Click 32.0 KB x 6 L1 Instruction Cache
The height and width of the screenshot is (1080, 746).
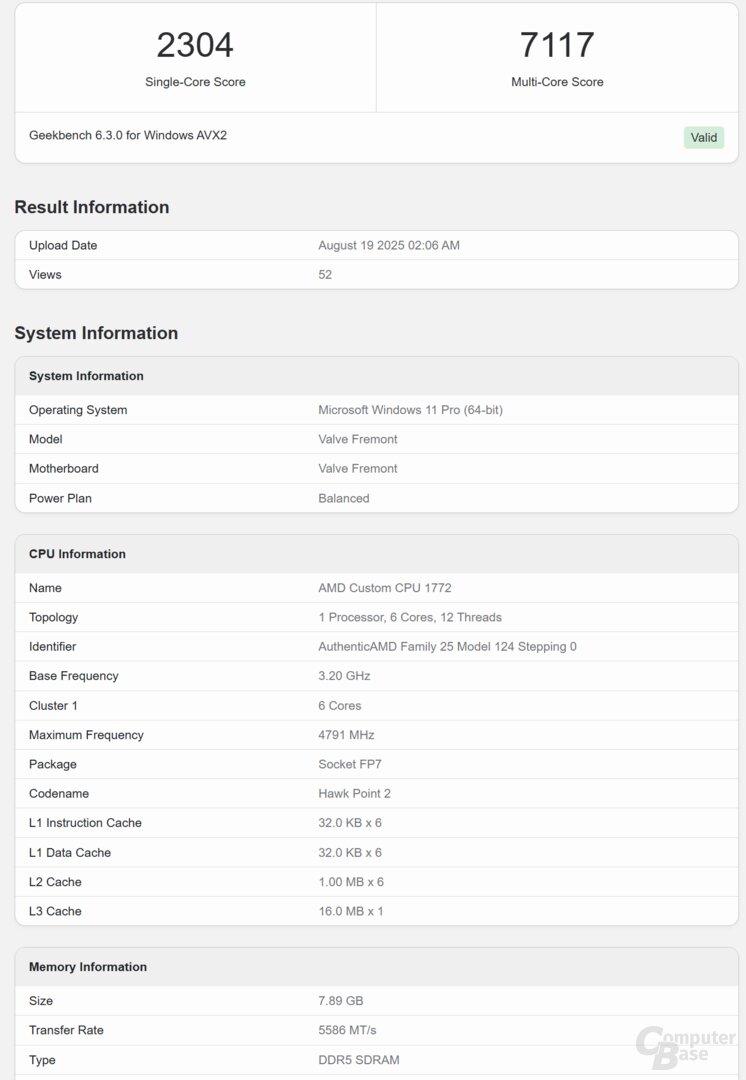coord(349,822)
